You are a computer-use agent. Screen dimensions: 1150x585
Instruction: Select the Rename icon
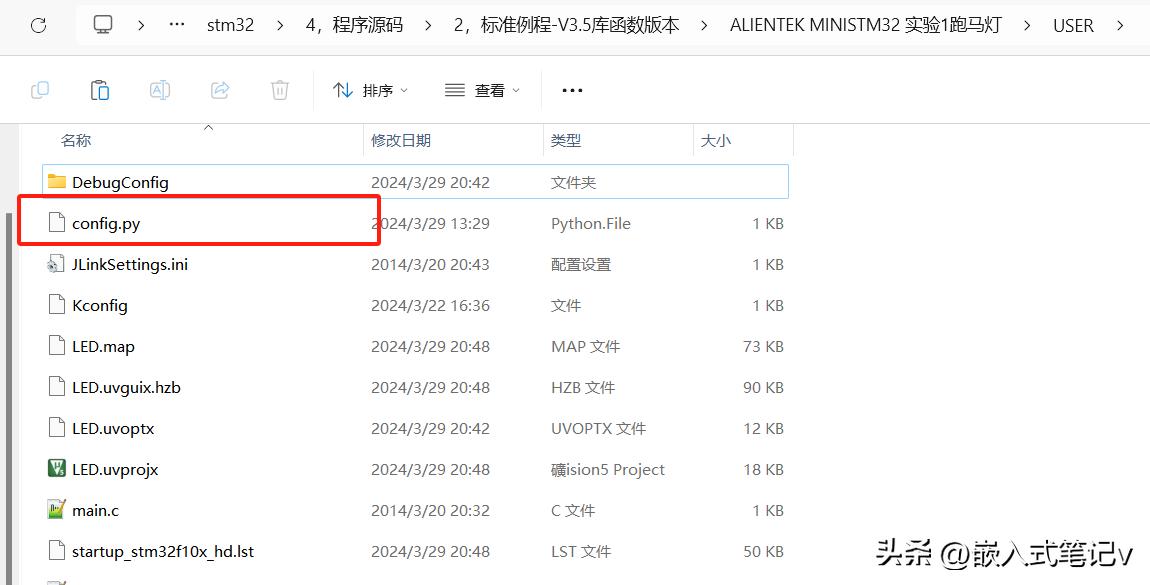(160, 89)
